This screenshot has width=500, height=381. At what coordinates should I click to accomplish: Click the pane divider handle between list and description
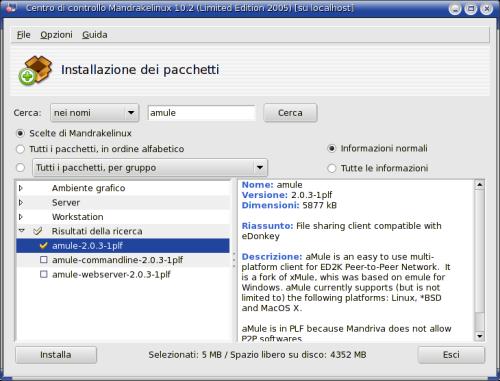(234, 261)
